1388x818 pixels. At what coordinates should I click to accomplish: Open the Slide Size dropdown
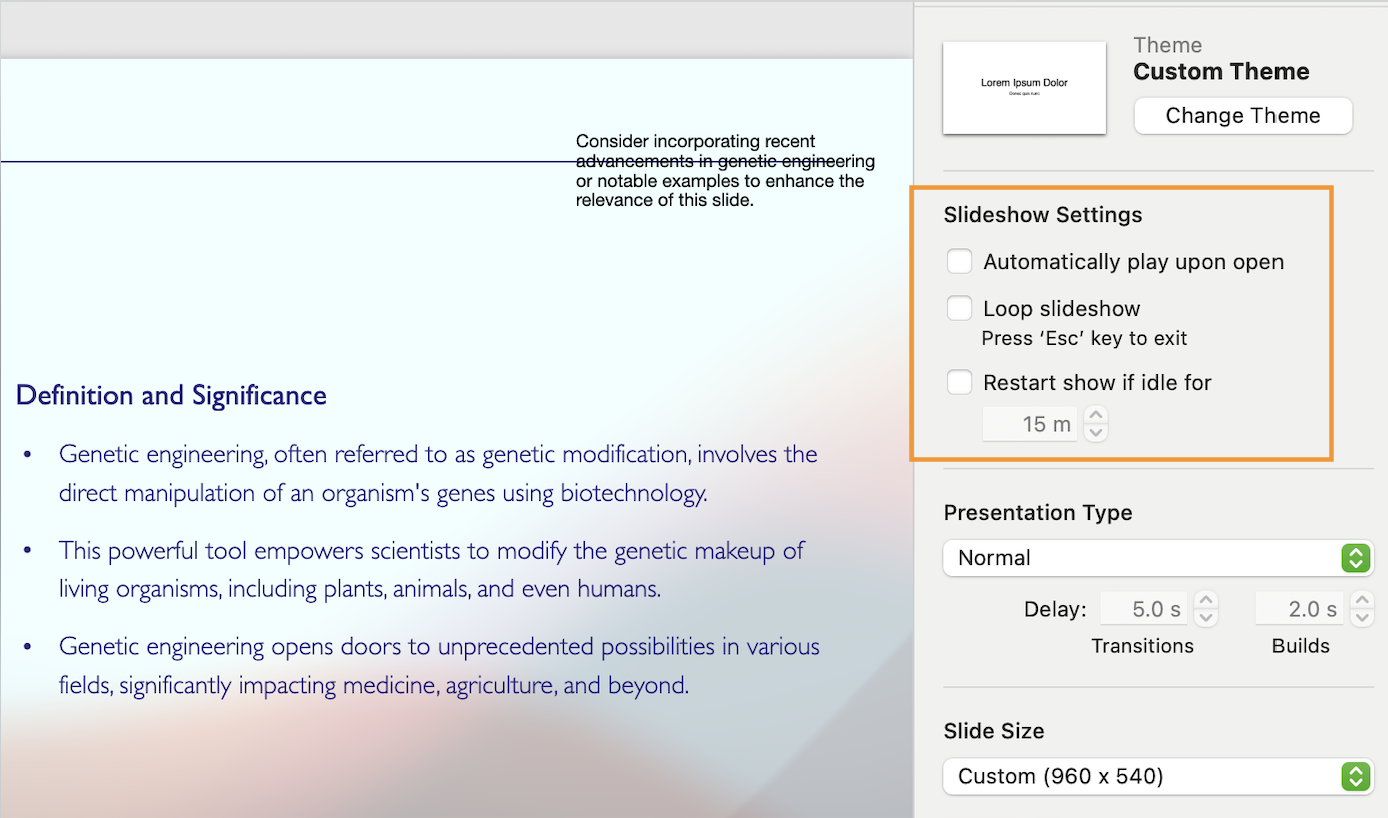1157,776
